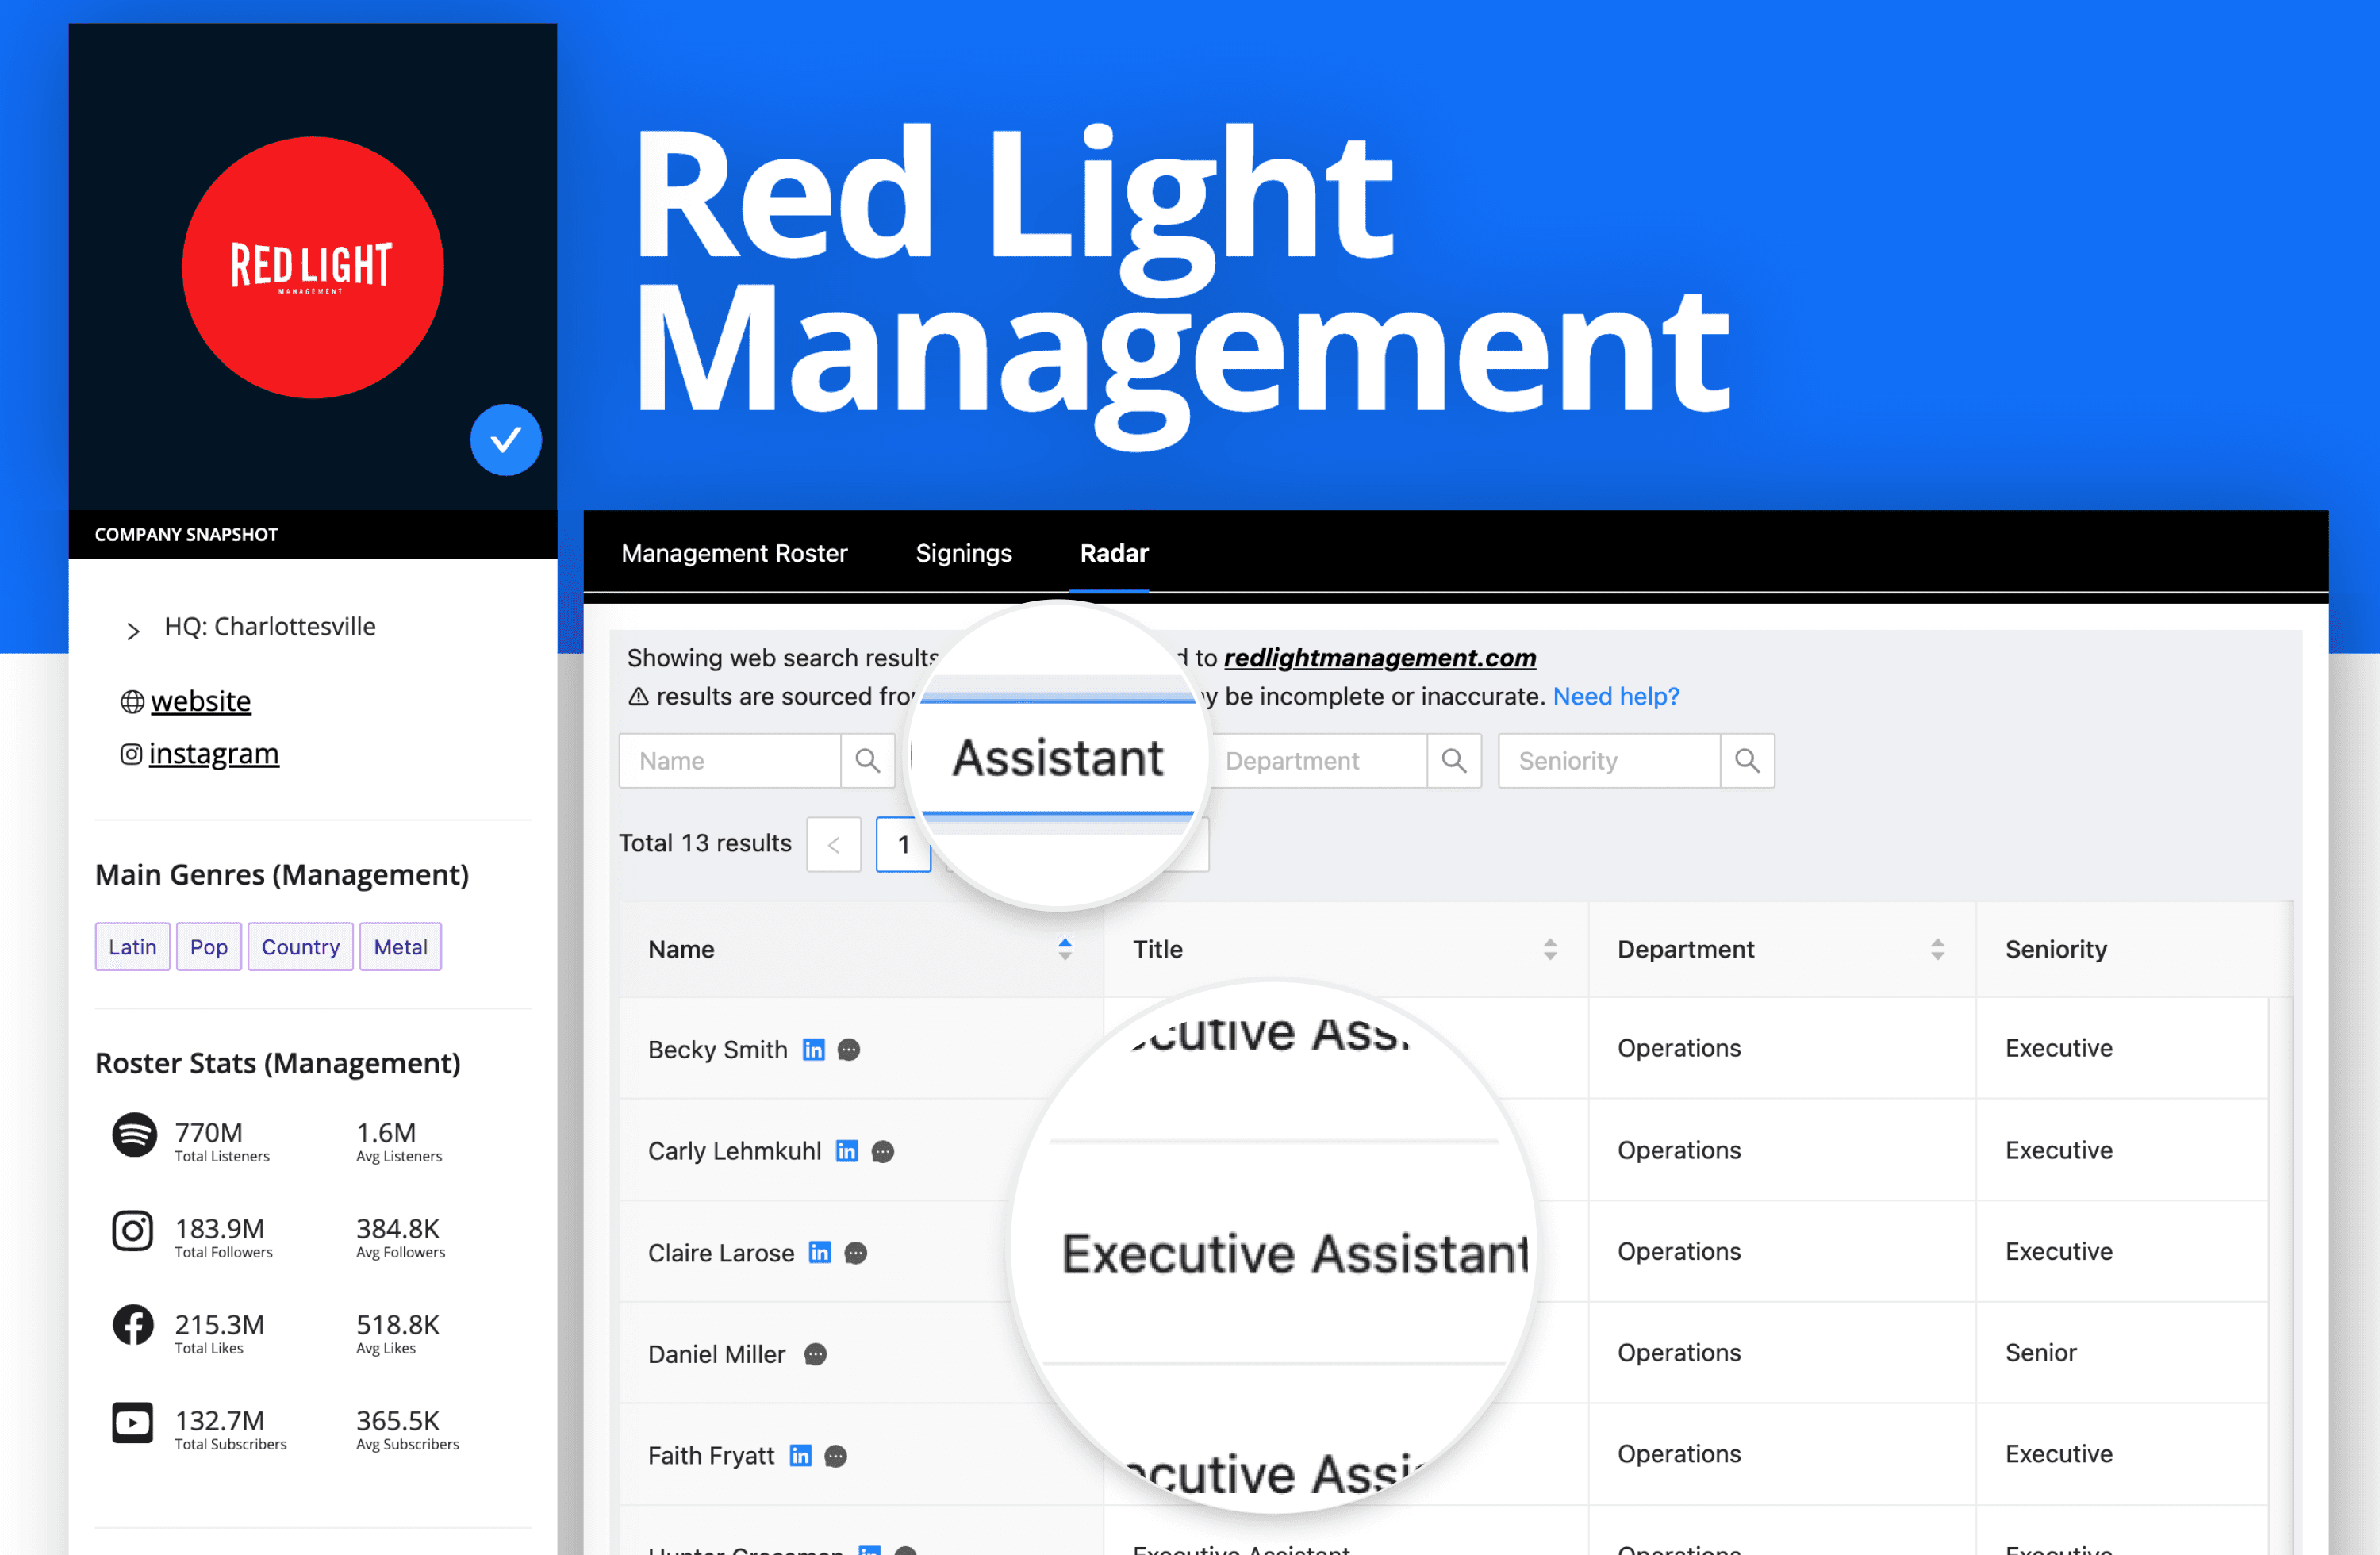Click the Instagram icon showing total followers
This screenshot has width=2380, height=1555.
coord(132,1231)
